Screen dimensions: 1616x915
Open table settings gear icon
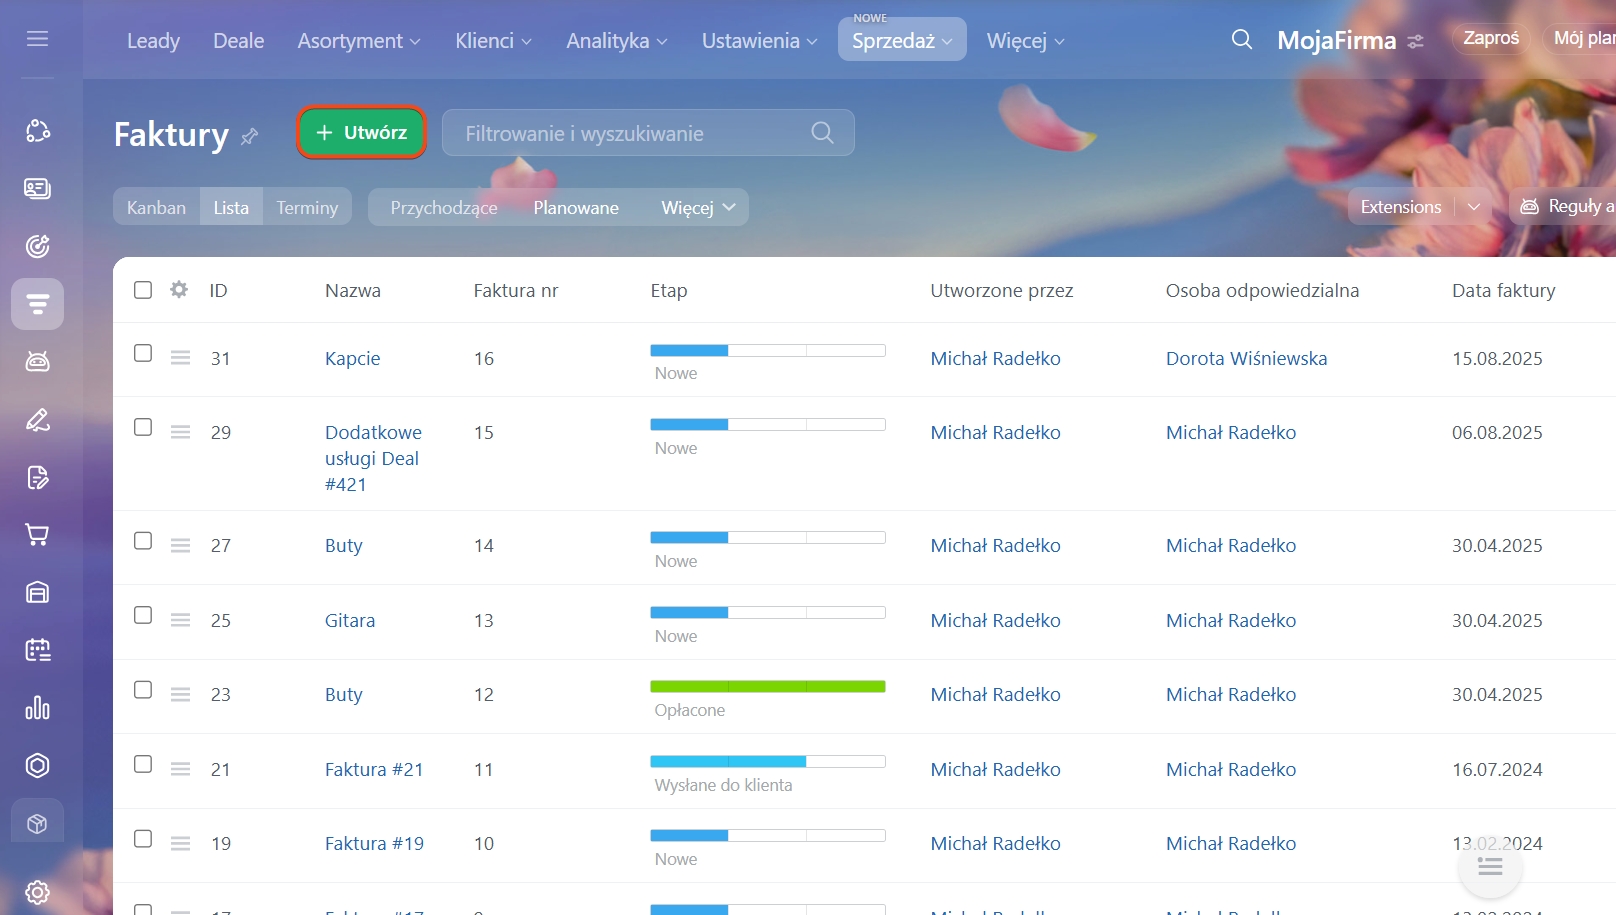(x=179, y=290)
